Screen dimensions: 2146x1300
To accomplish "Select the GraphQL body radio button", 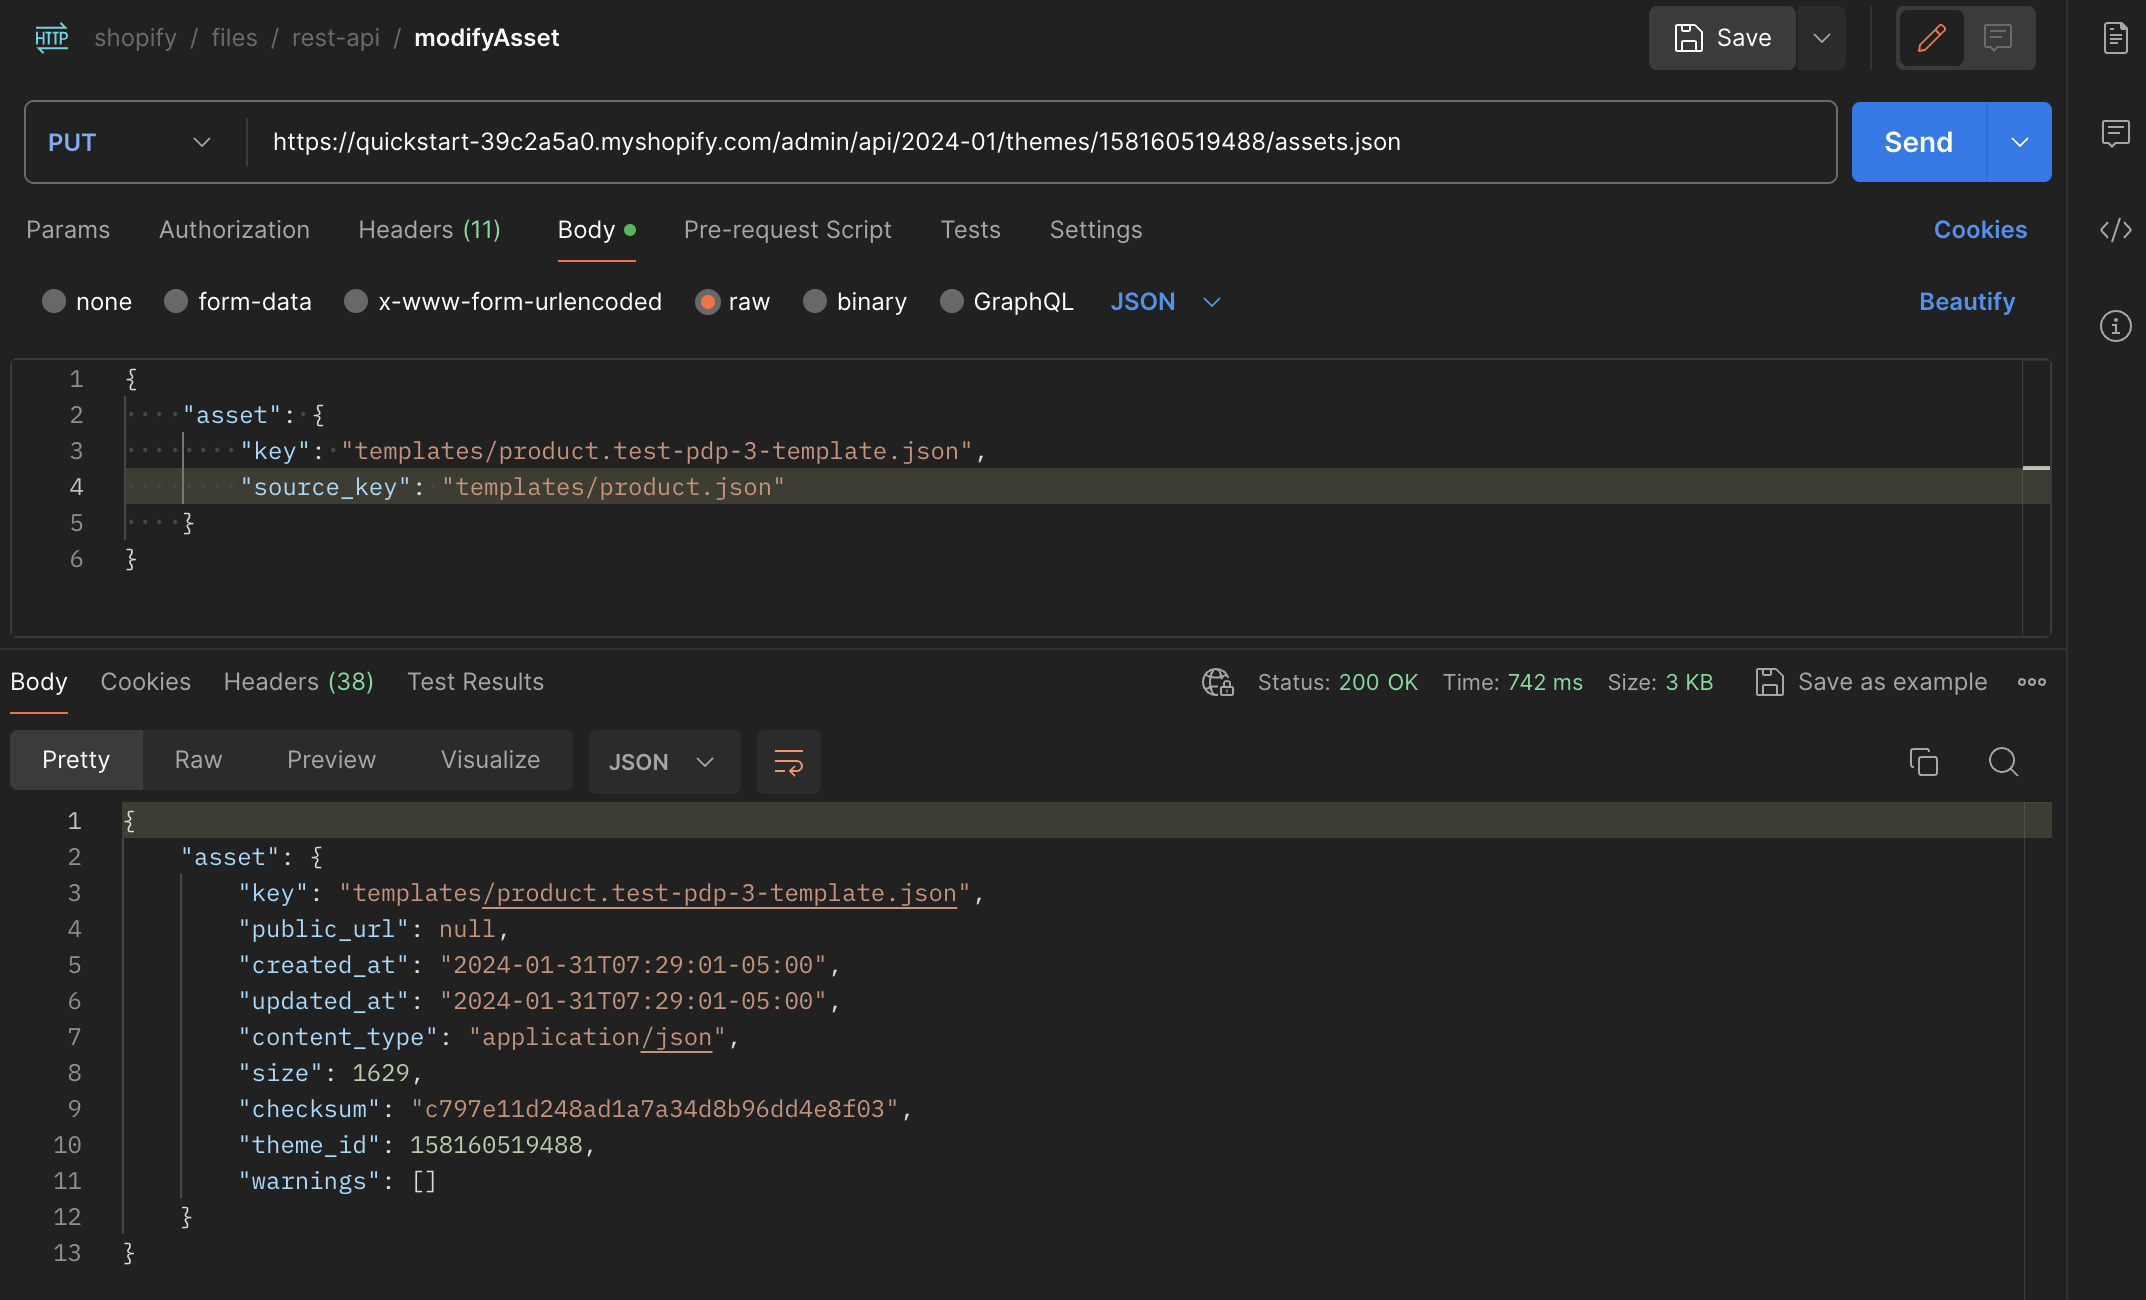I will click(x=951, y=302).
